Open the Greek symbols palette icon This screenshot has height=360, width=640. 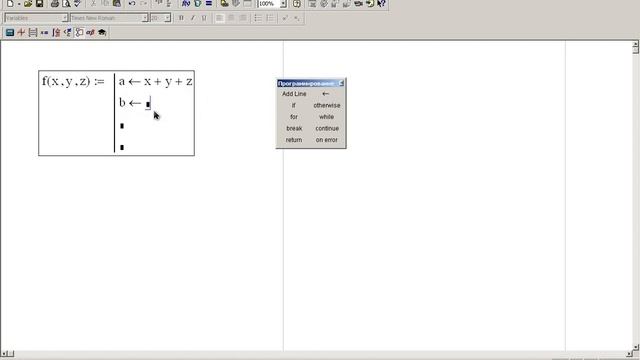pyautogui.click(x=91, y=32)
